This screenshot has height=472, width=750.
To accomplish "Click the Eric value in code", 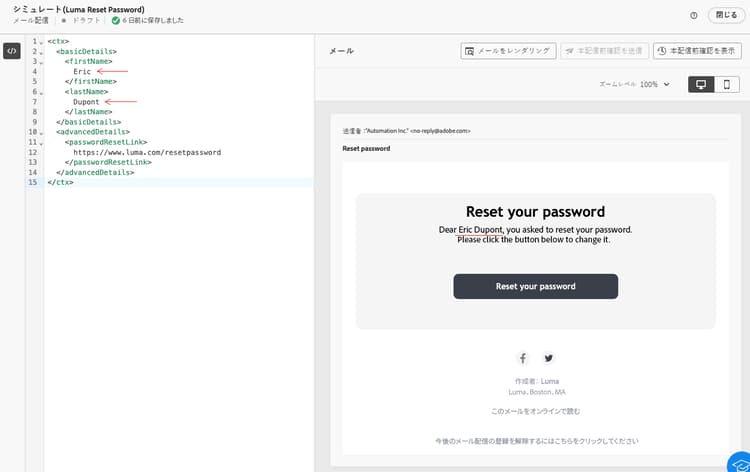I will click(x=82, y=71).
